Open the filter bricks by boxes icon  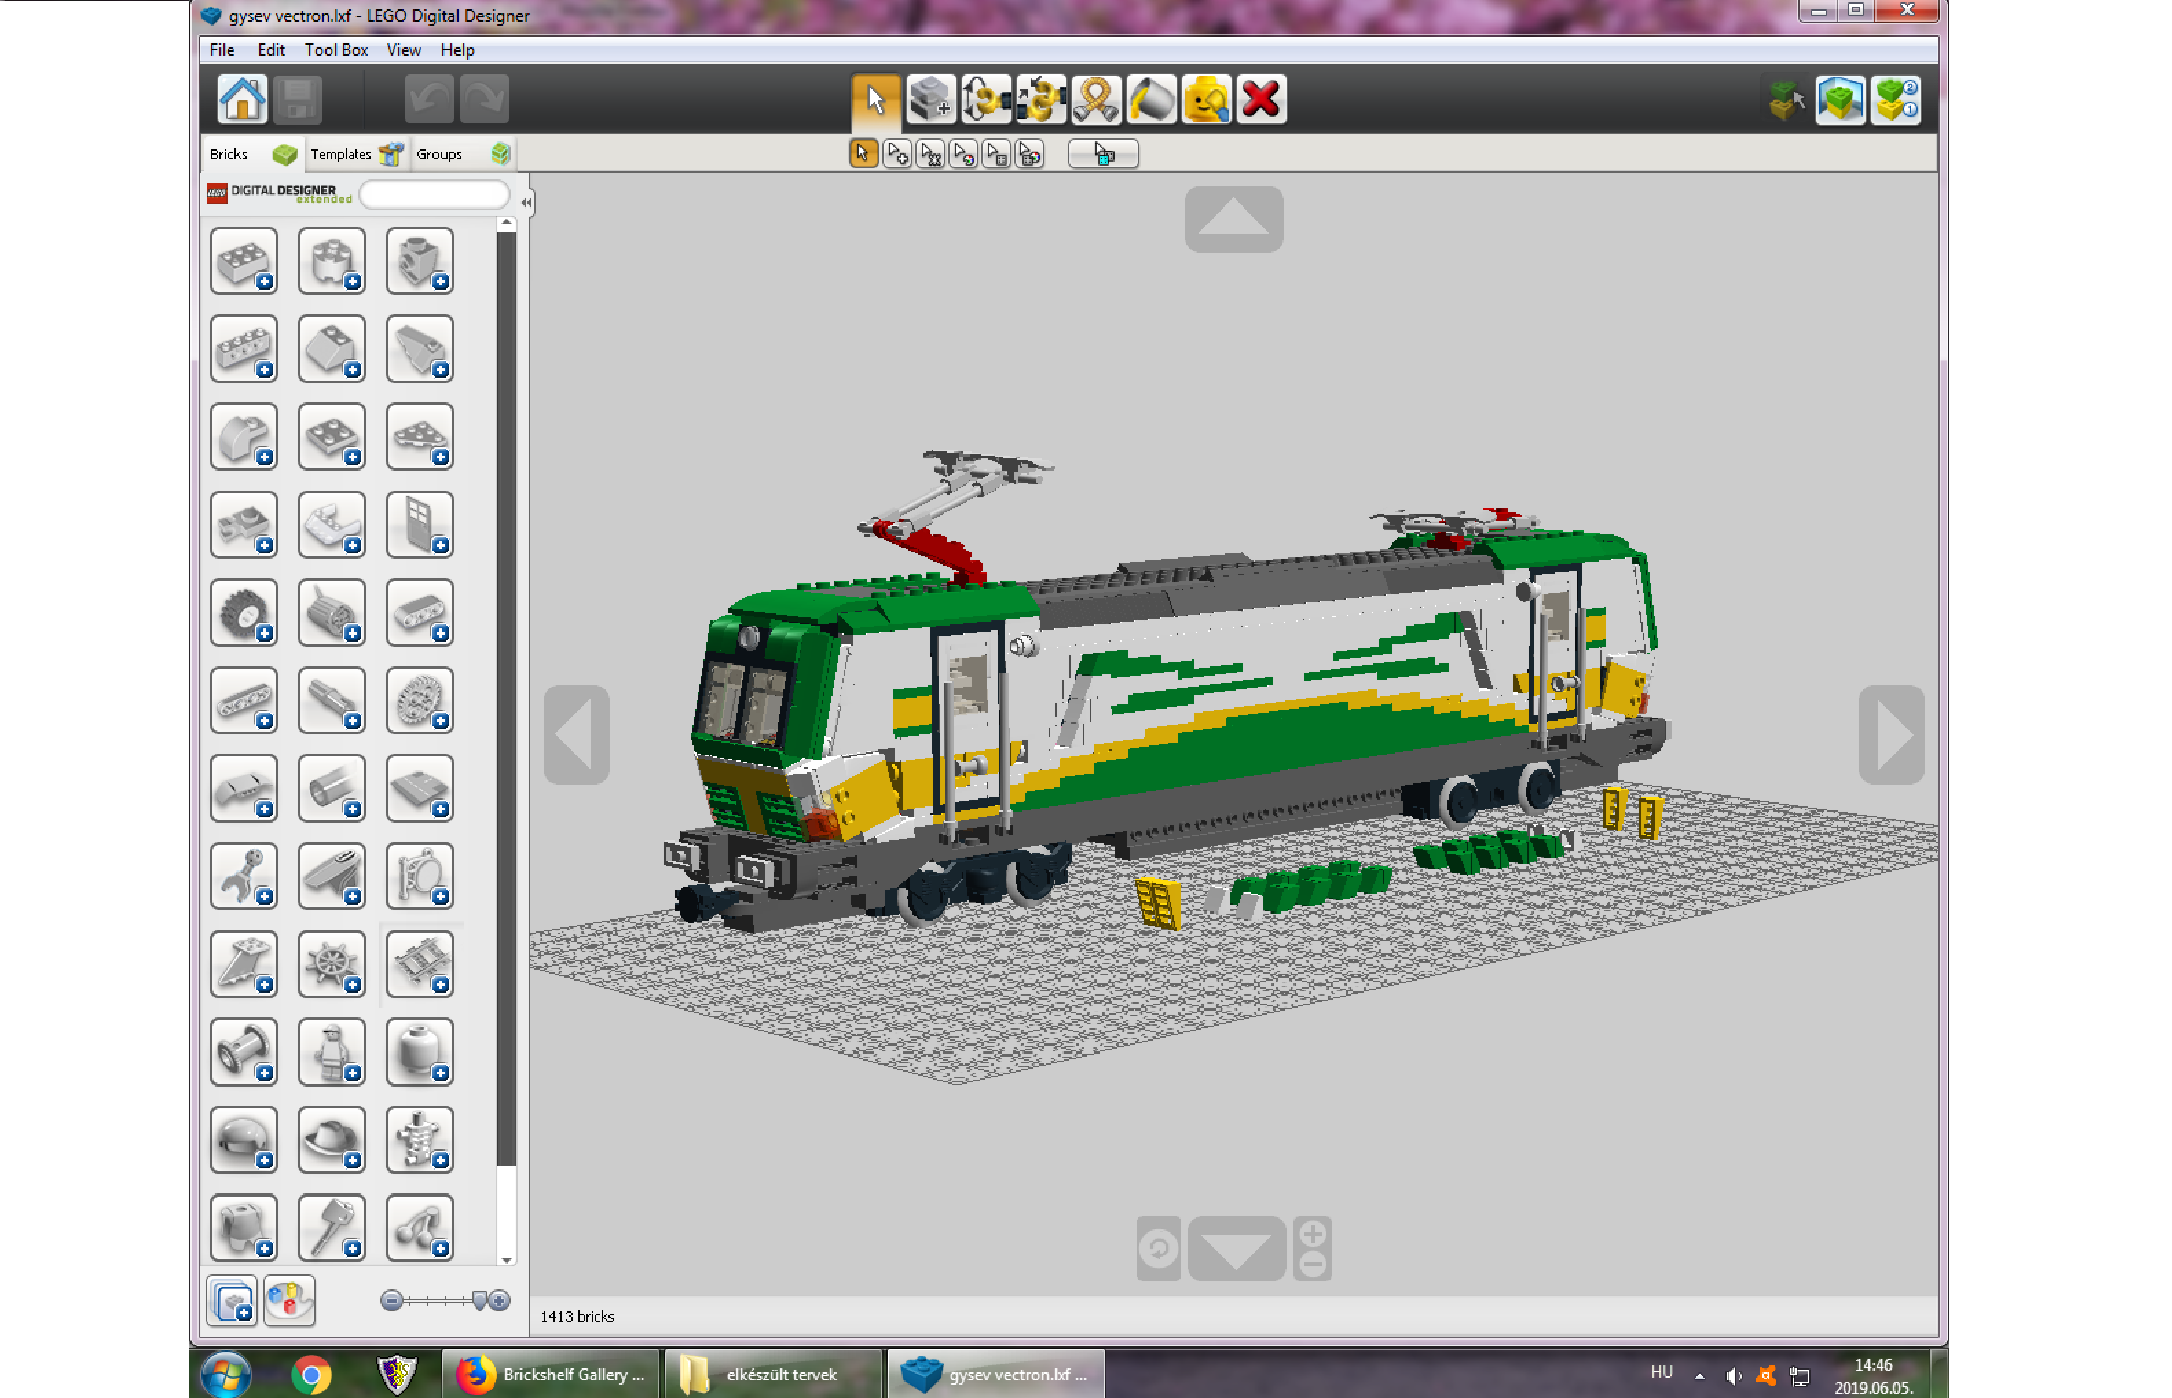[232, 1301]
